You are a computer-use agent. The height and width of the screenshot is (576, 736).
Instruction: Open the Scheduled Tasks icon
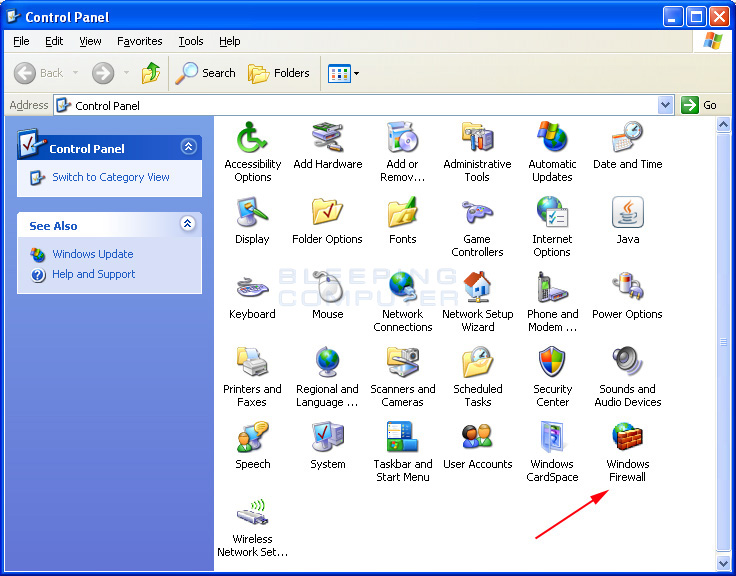pyautogui.click(x=477, y=362)
